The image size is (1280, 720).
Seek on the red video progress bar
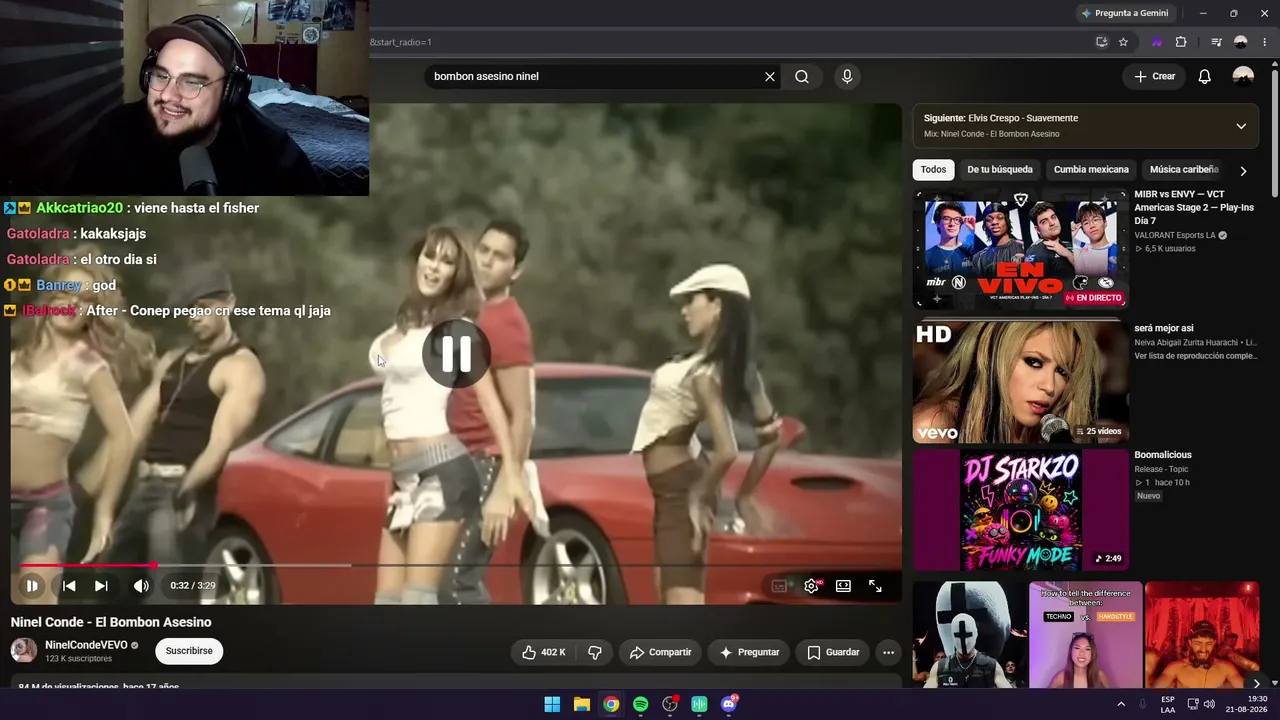click(455, 566)
